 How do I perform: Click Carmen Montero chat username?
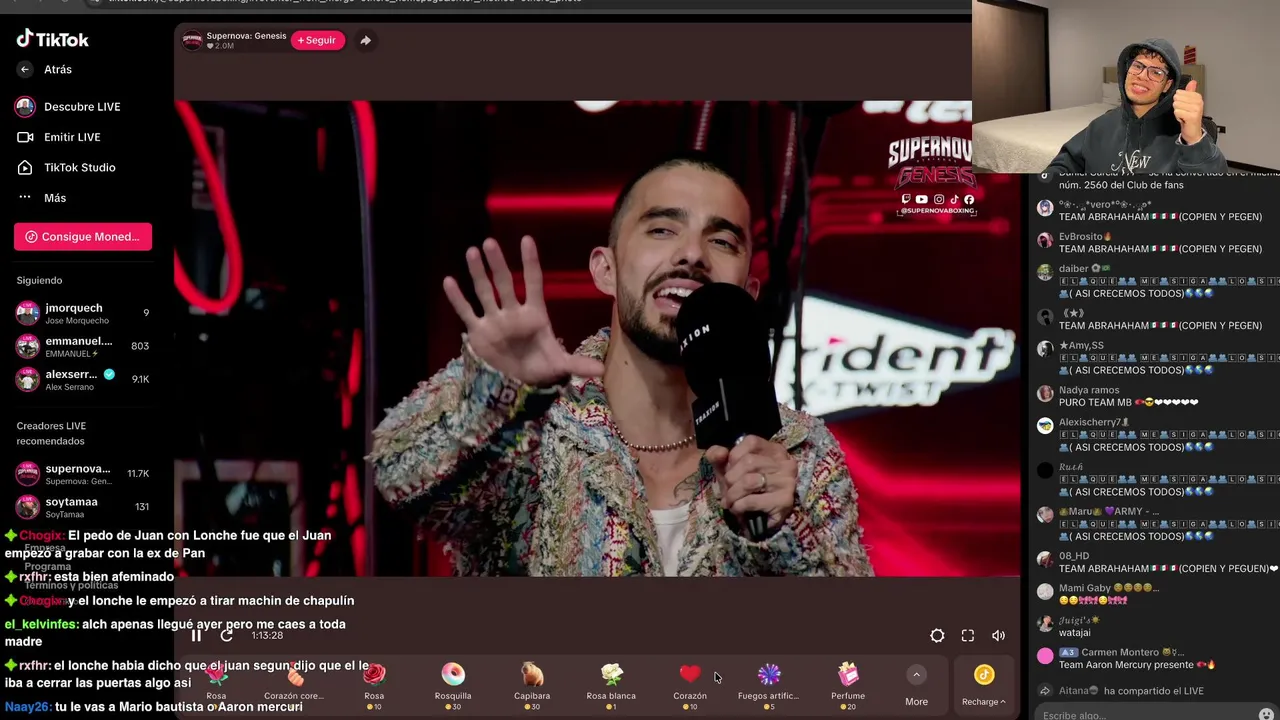(x=1118, y=652)
